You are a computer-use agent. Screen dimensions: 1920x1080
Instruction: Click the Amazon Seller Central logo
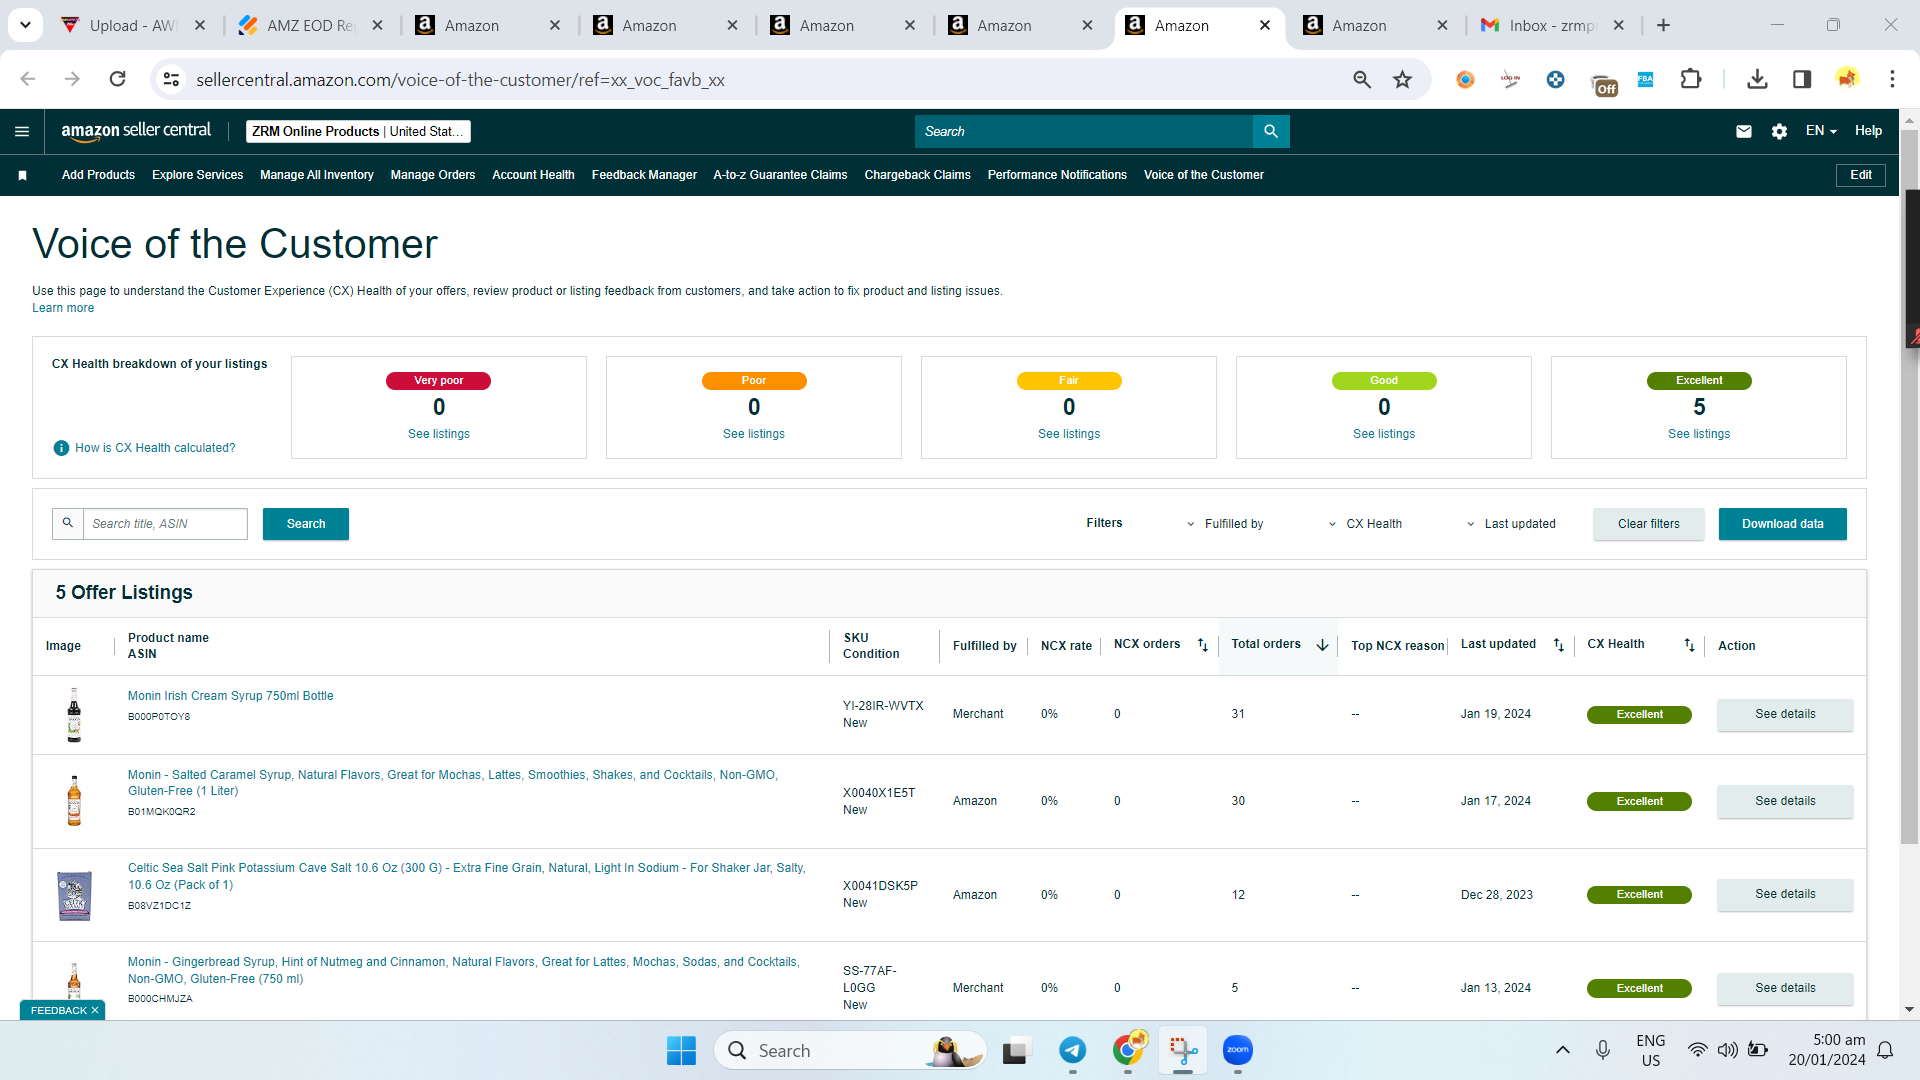136,131
